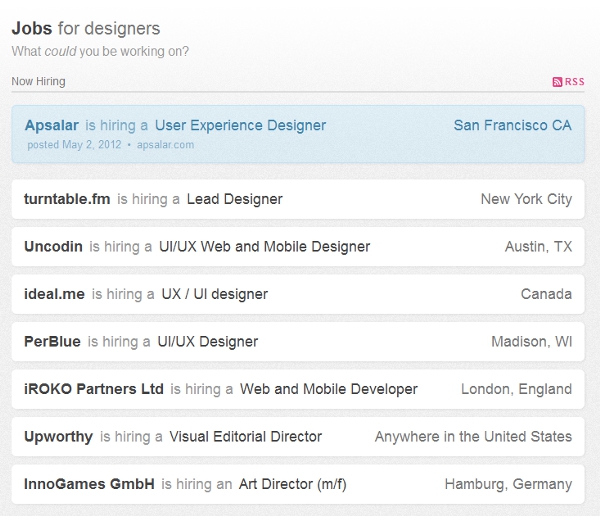Open UI/UX Web and Mobile Designer job
Image resolution: width=600 pixels, height=516 pixels.
264,247
